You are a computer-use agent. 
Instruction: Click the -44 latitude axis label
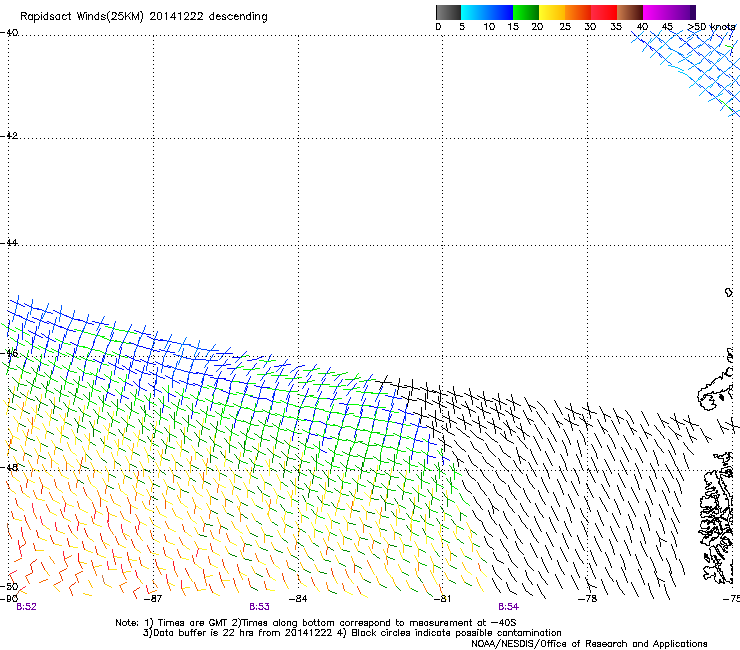[x=9, y=243]
